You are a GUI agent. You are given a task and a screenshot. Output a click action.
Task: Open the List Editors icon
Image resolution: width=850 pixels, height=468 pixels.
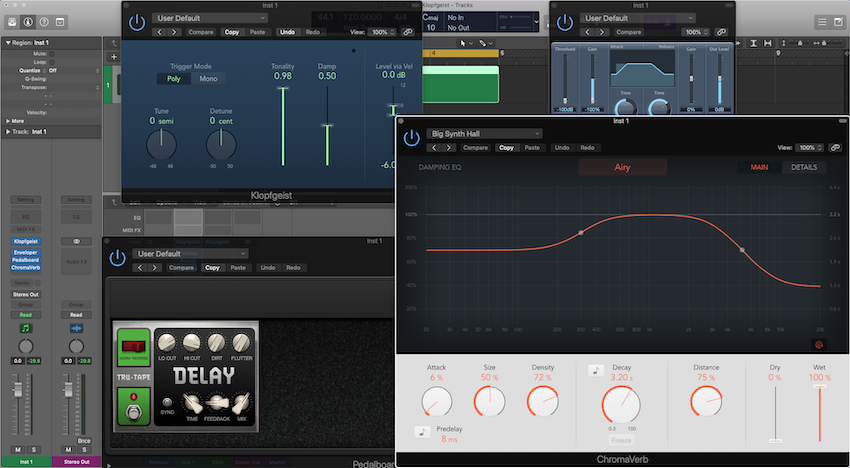pos(822,22)
